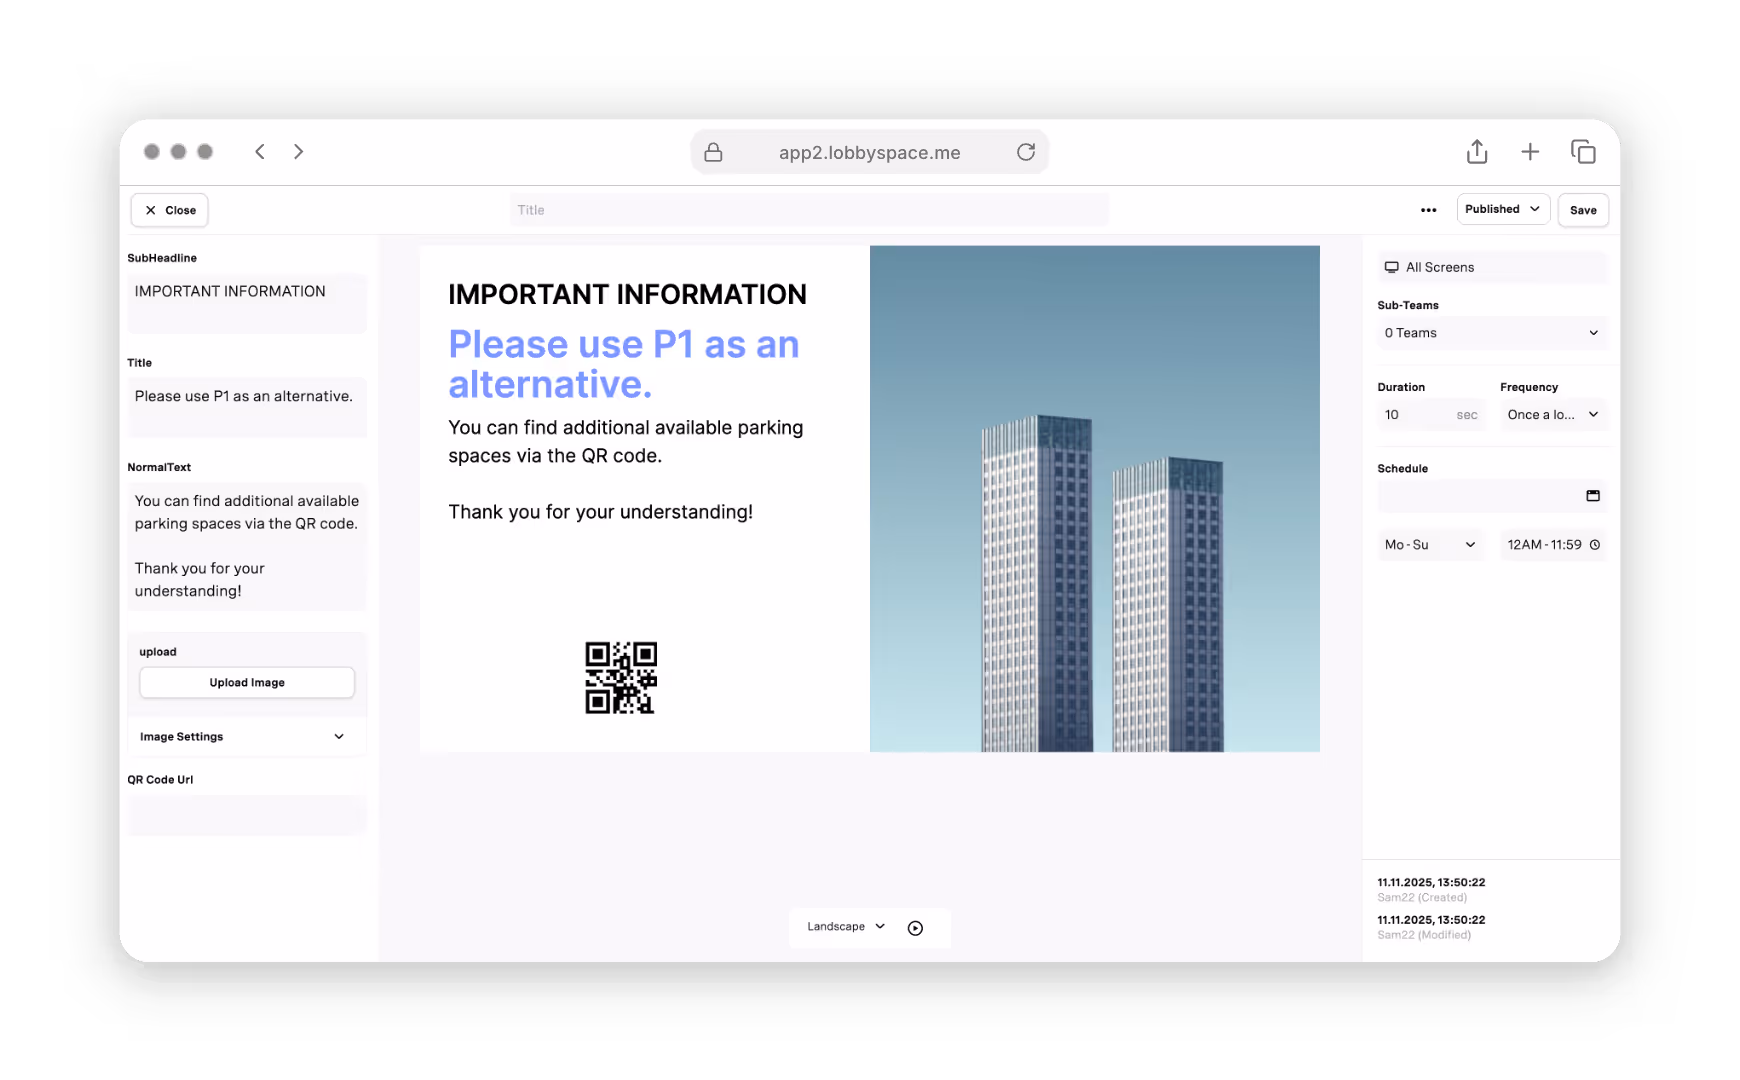Click the QR Code Url input field
Viewport: 1740px width, 1080px height.
pyautogui.click(x=247, y=815)
